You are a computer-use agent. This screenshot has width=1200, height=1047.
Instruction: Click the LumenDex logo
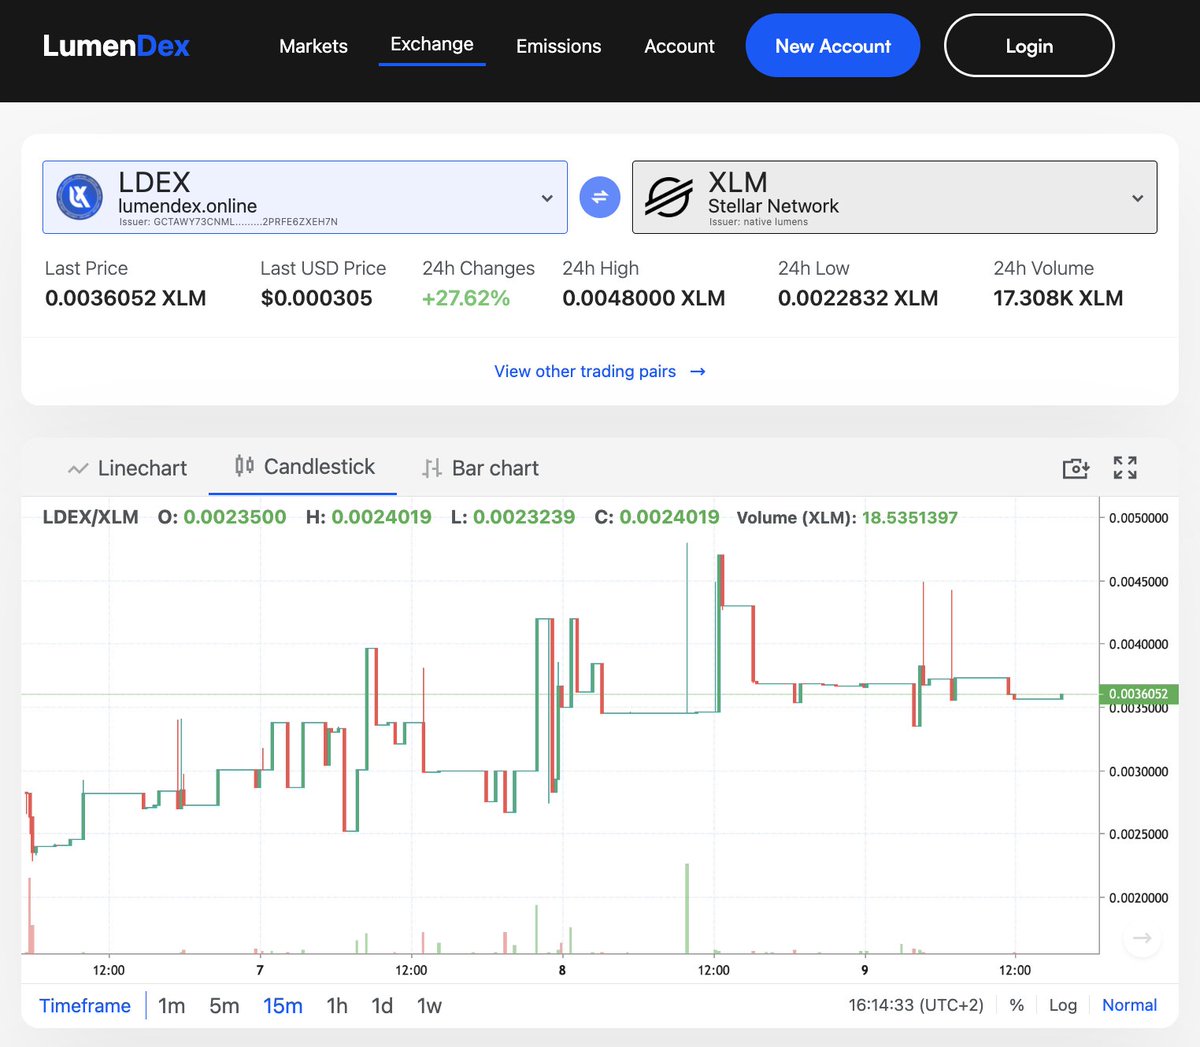[116, 46]
